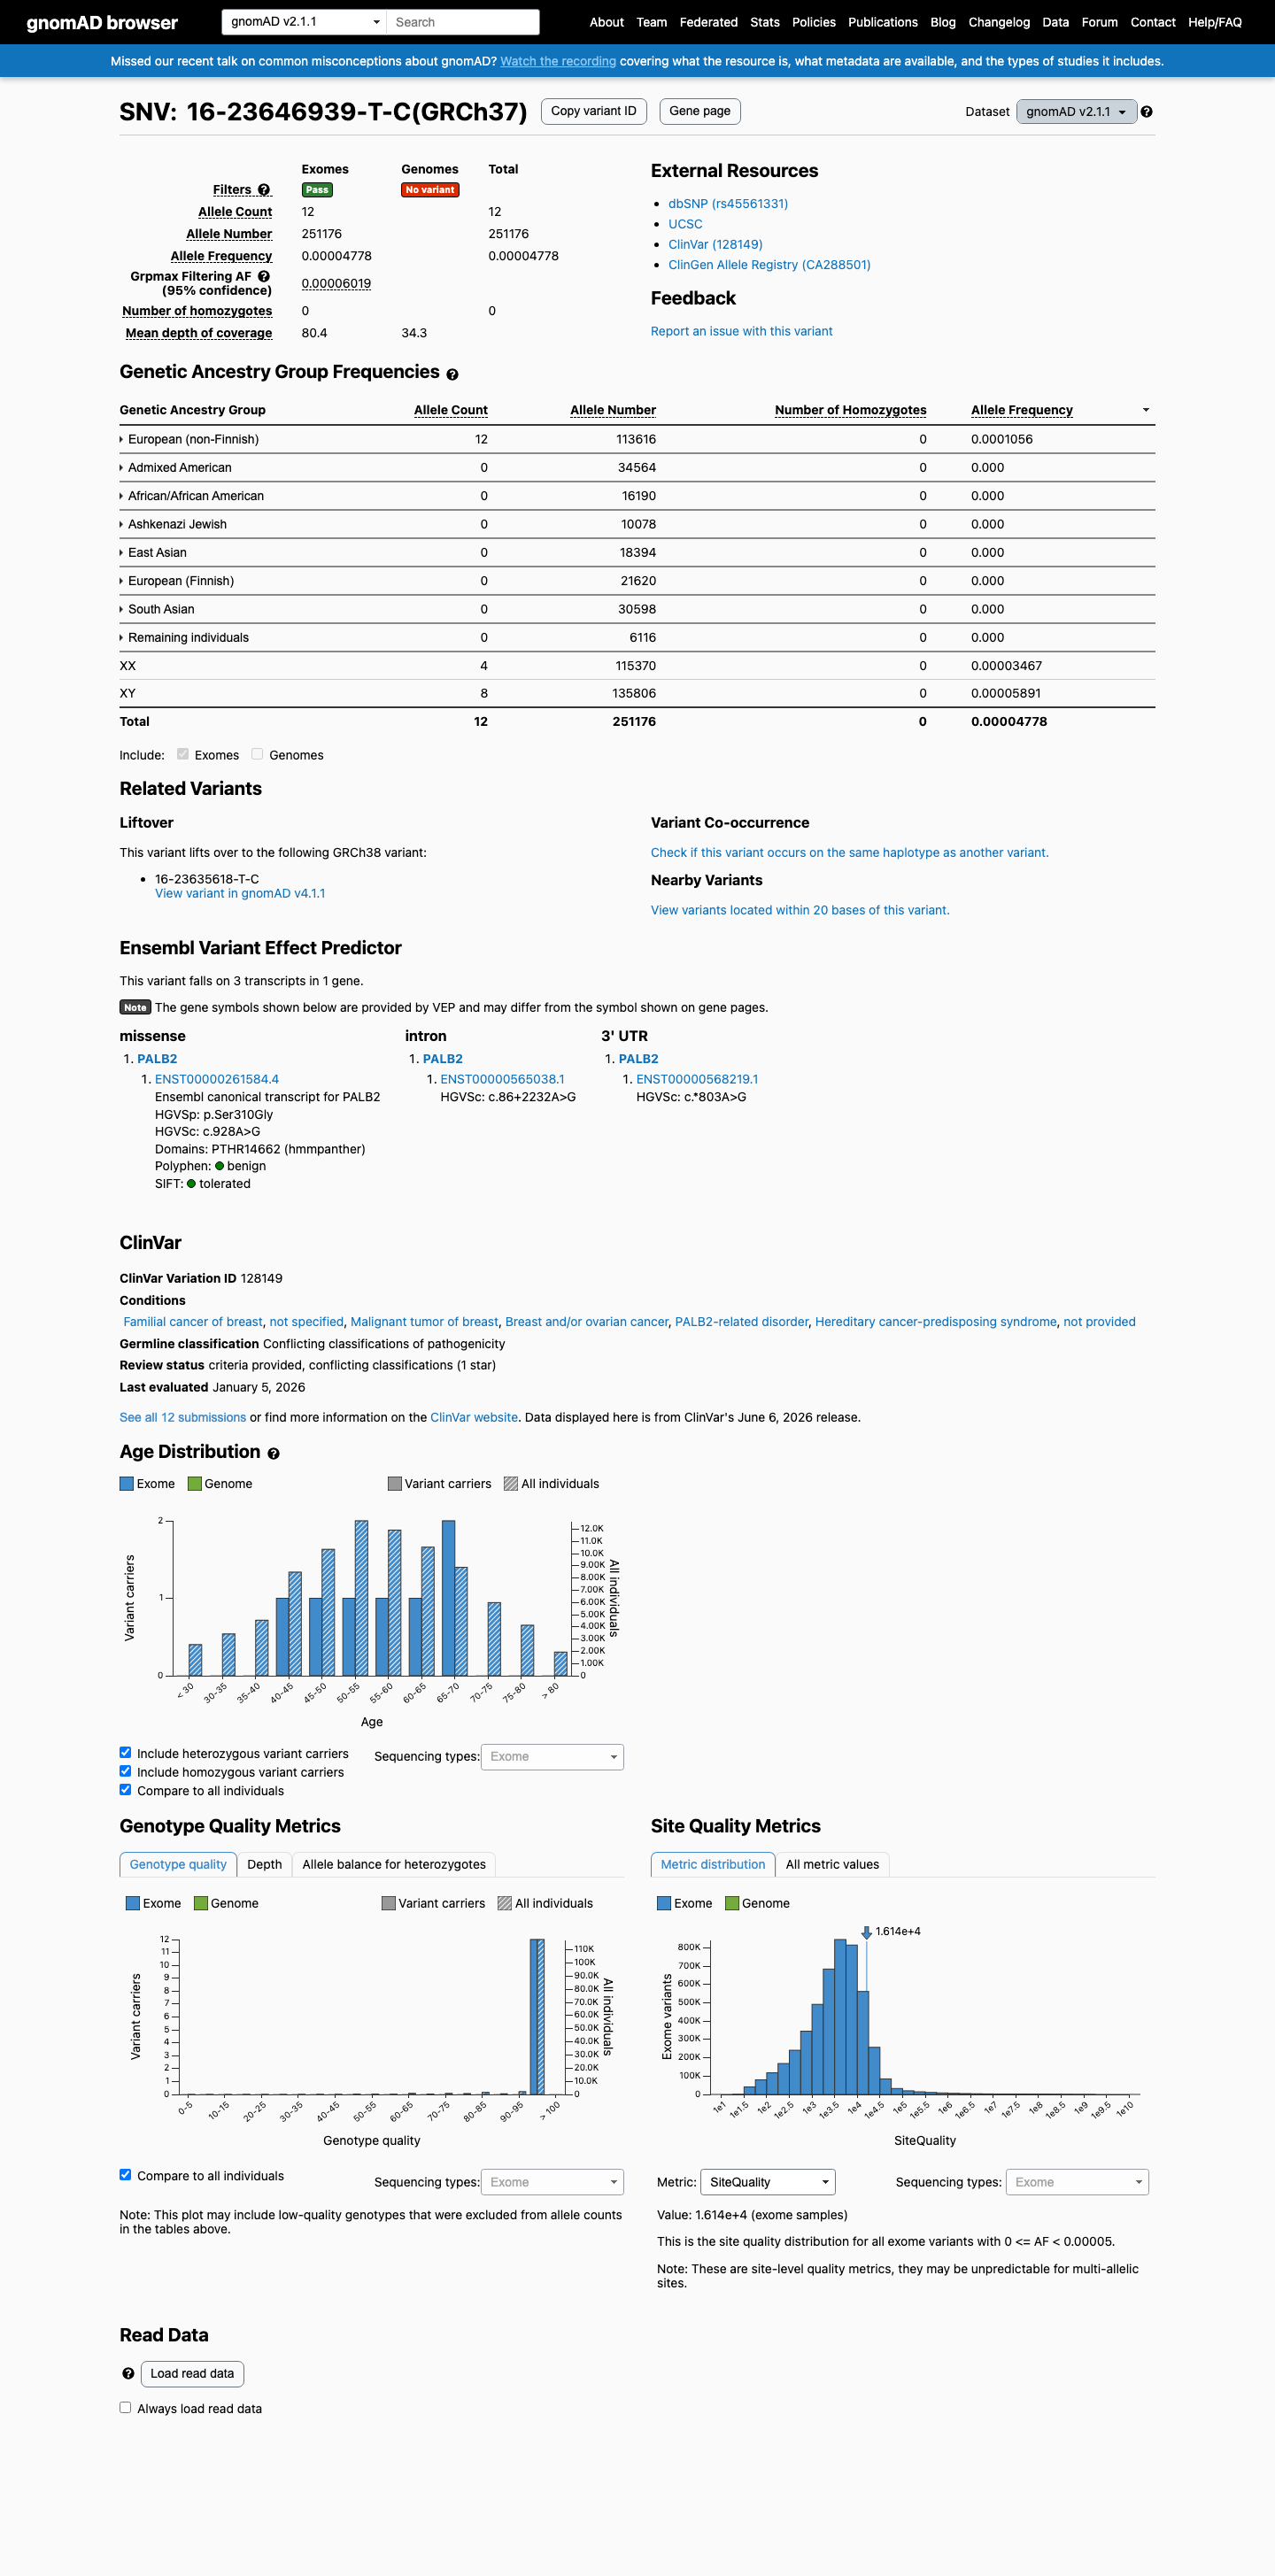Open the ClinGen Allele Registry (CA288501) link
Screen dimensions: 1275x2576
[769, 265]
